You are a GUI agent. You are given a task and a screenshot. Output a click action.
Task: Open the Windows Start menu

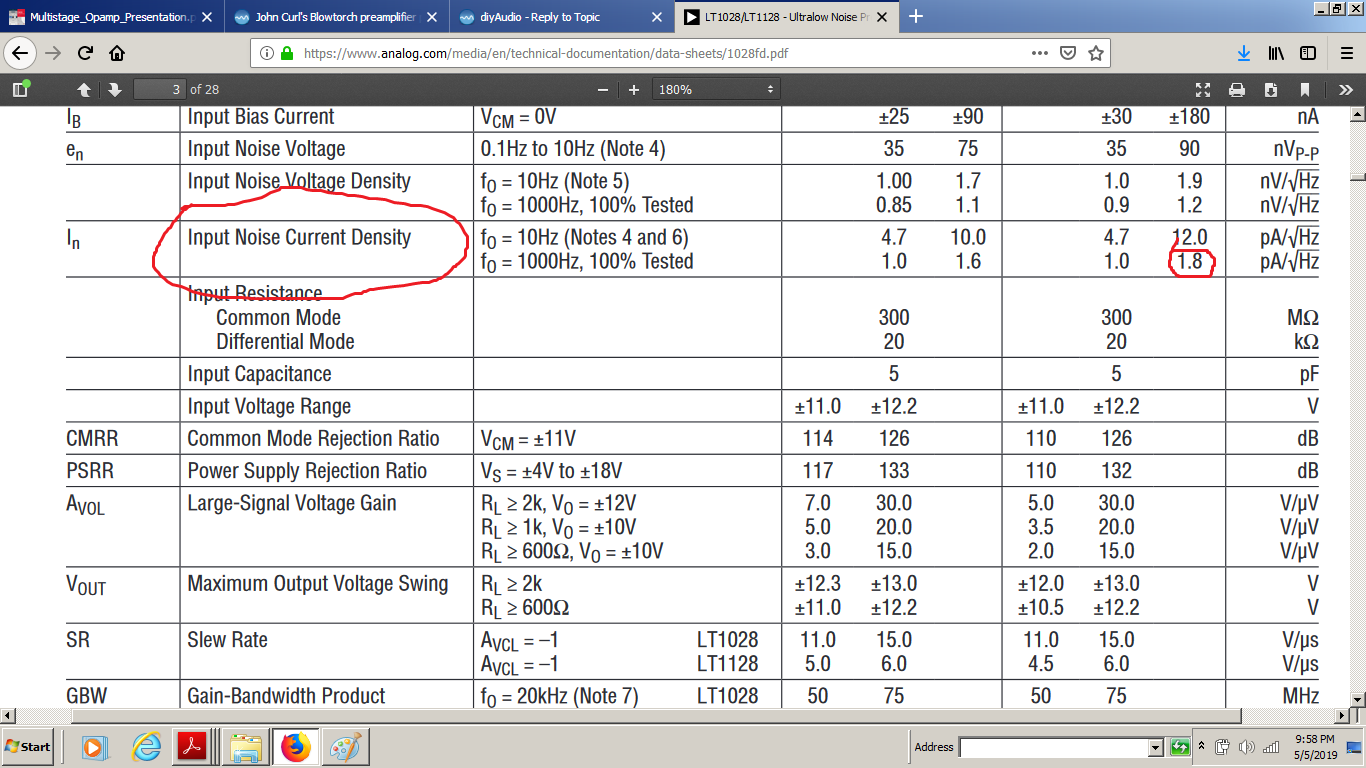point(29,747)
